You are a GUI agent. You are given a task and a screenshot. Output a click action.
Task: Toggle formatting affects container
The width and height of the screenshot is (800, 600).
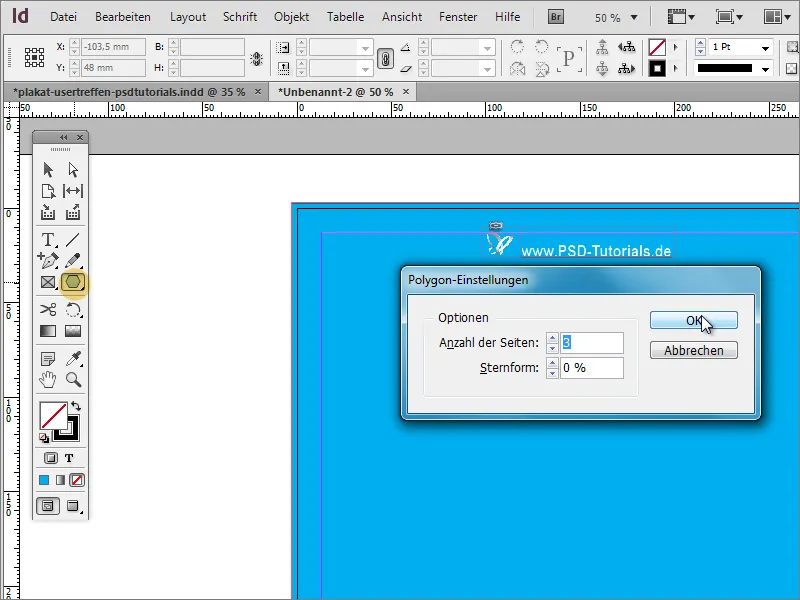pos(51,458)
